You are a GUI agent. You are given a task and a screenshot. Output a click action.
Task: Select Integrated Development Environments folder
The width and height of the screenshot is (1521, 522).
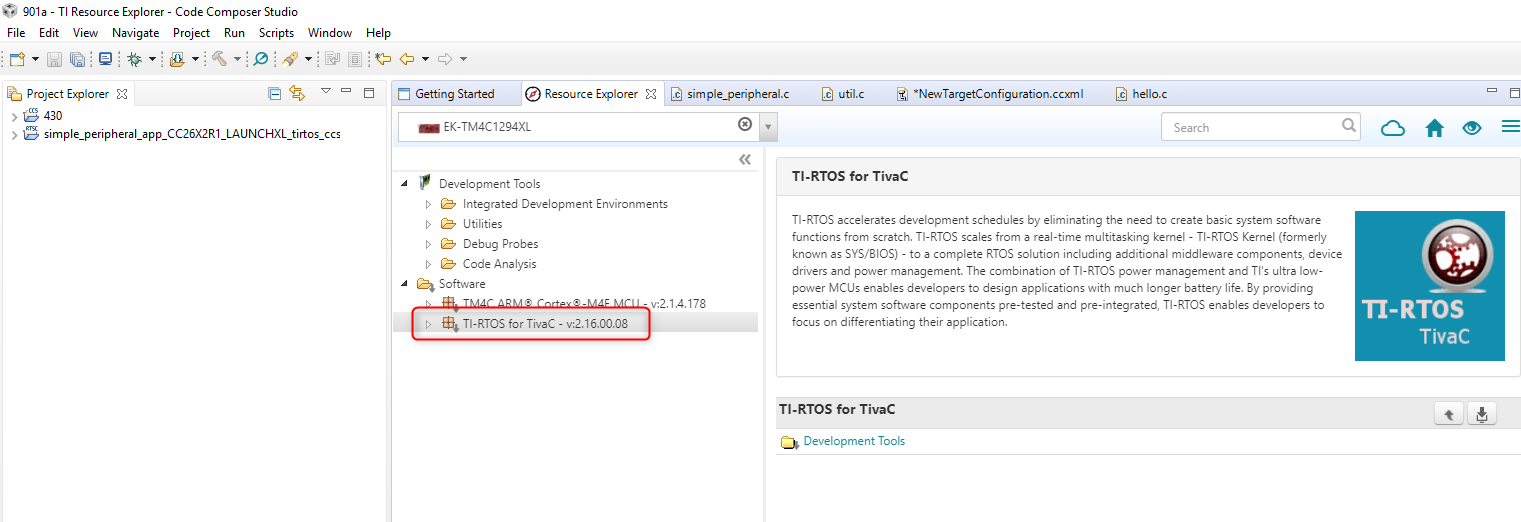565,204
